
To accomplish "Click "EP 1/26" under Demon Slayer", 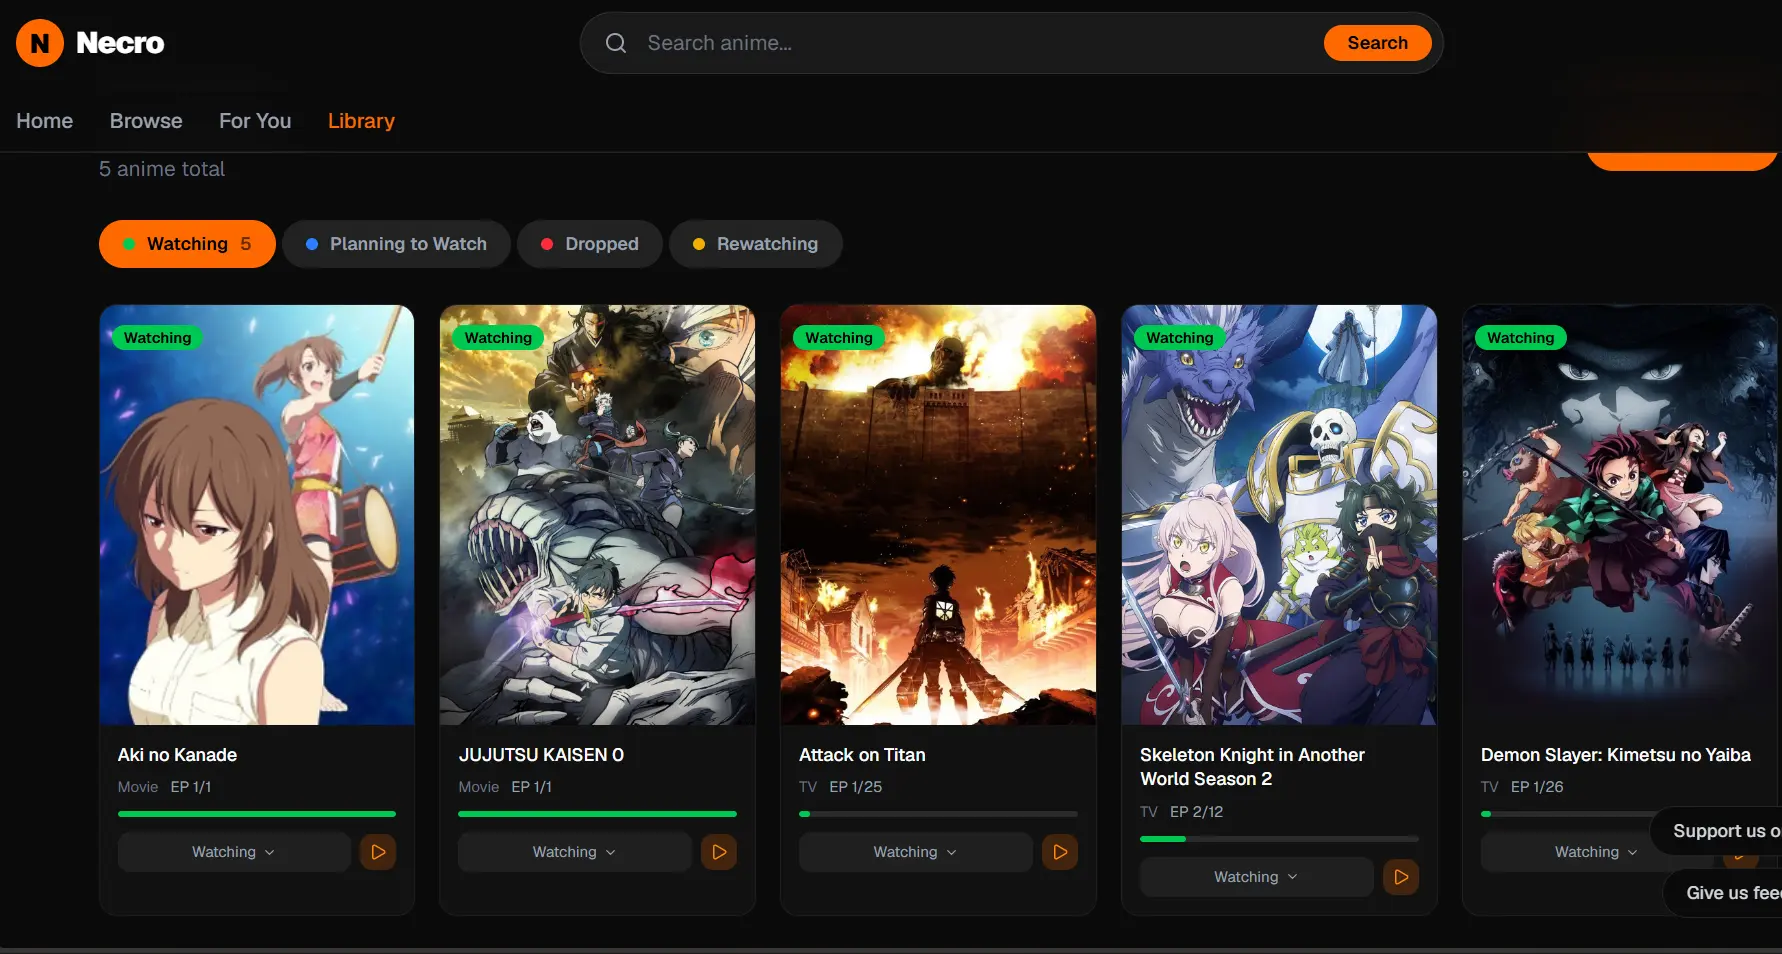I will 1537,787.
